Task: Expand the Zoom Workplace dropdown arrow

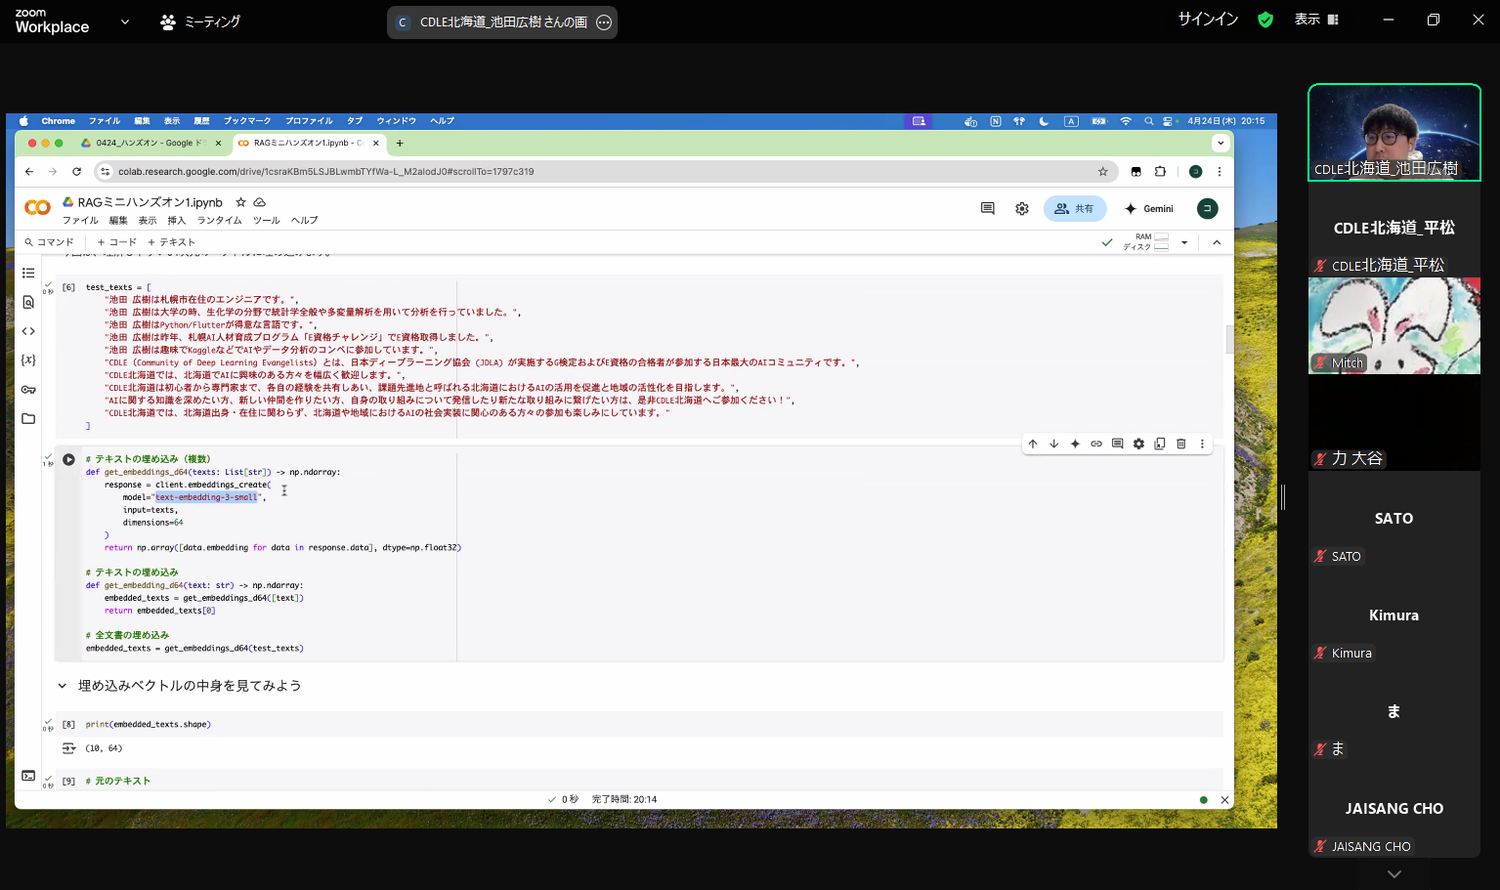Action: 124,21
